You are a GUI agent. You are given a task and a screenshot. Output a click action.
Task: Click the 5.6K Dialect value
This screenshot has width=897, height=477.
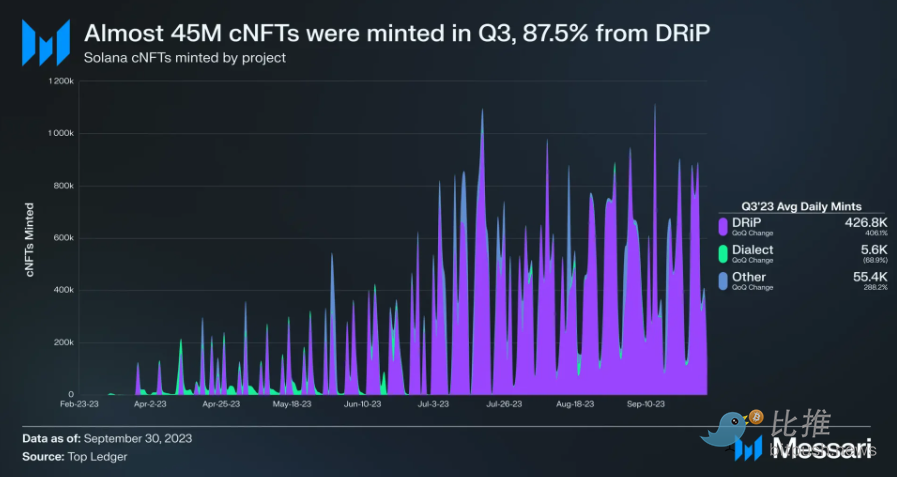(x=875, y=249)
